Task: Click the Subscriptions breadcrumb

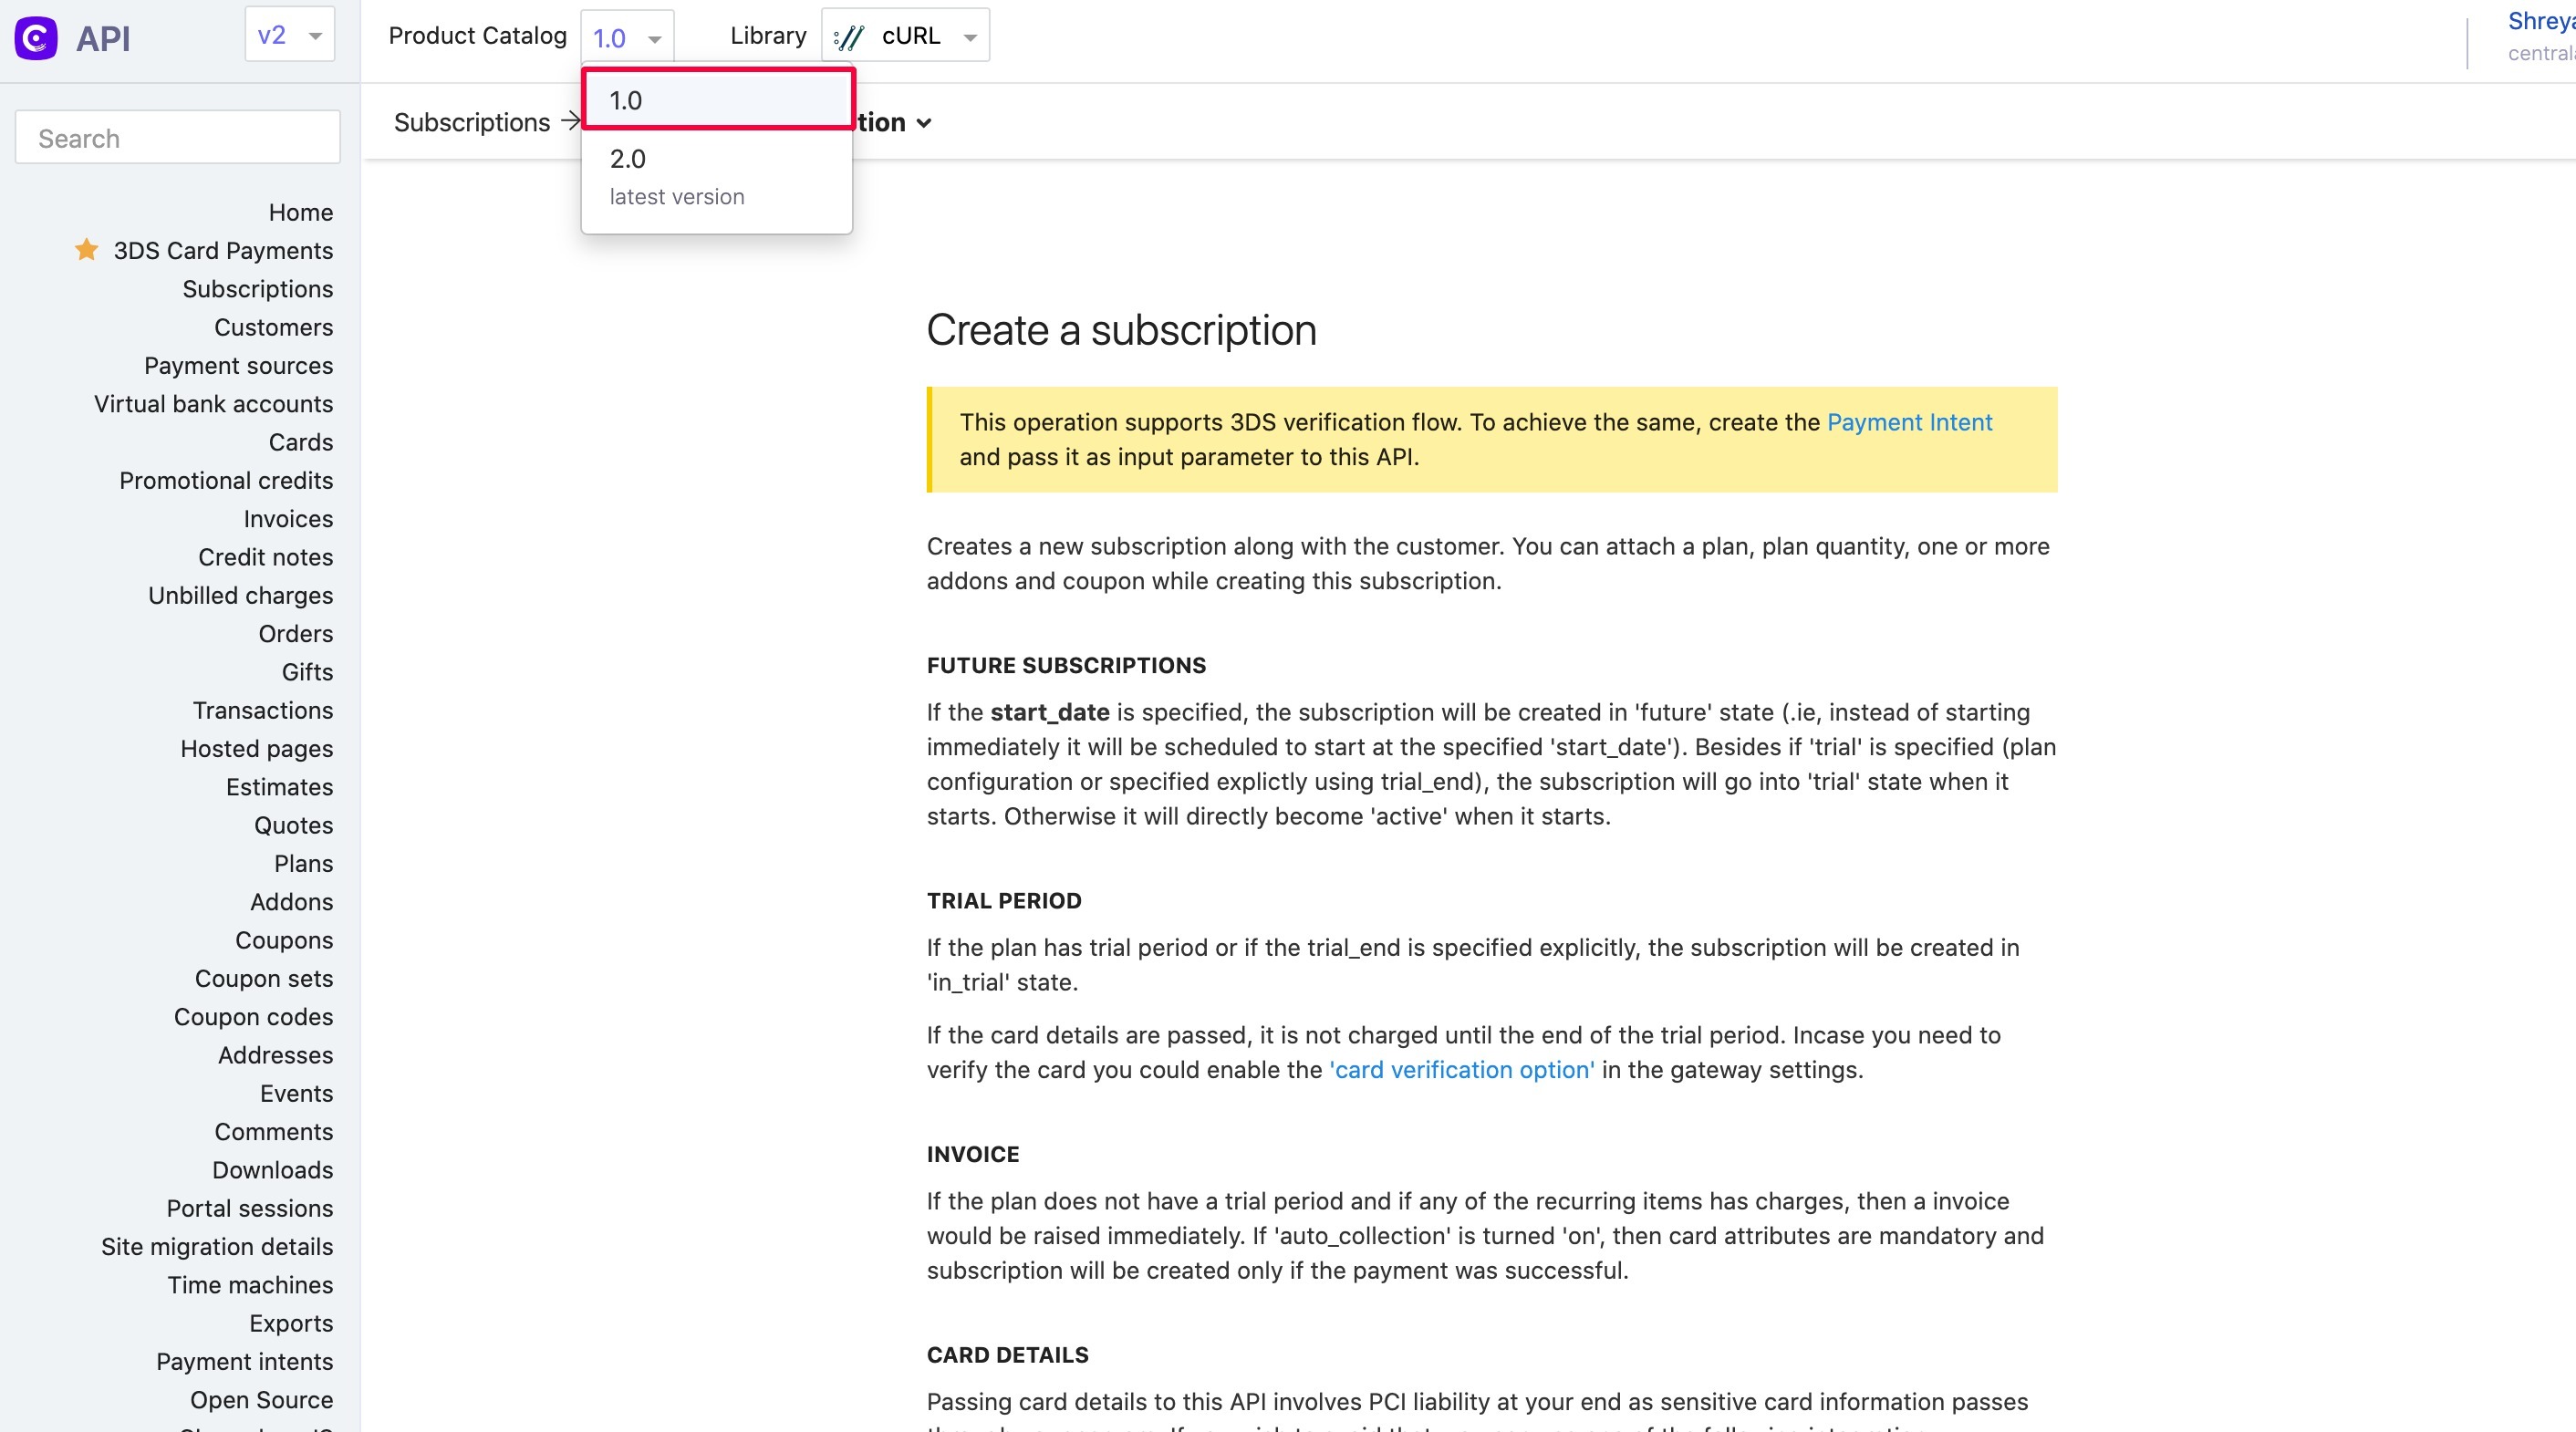Action: point(472,122)
